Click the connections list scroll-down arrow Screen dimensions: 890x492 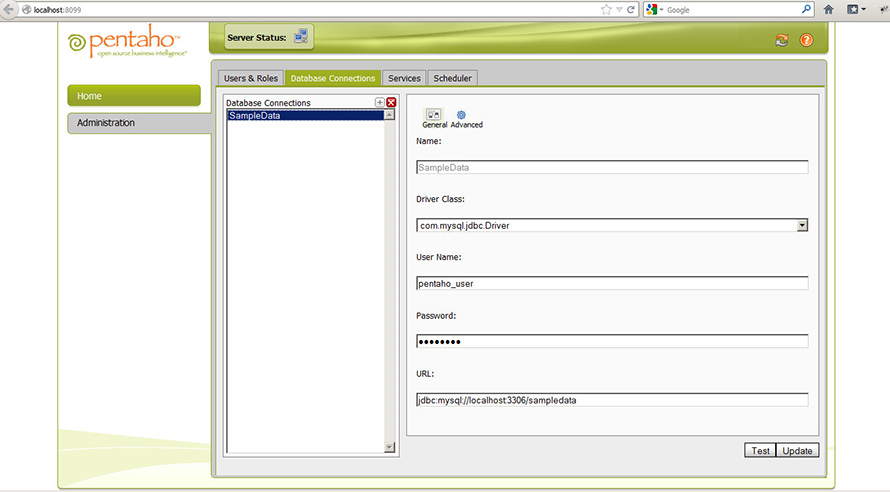click(x=389, y=447)
